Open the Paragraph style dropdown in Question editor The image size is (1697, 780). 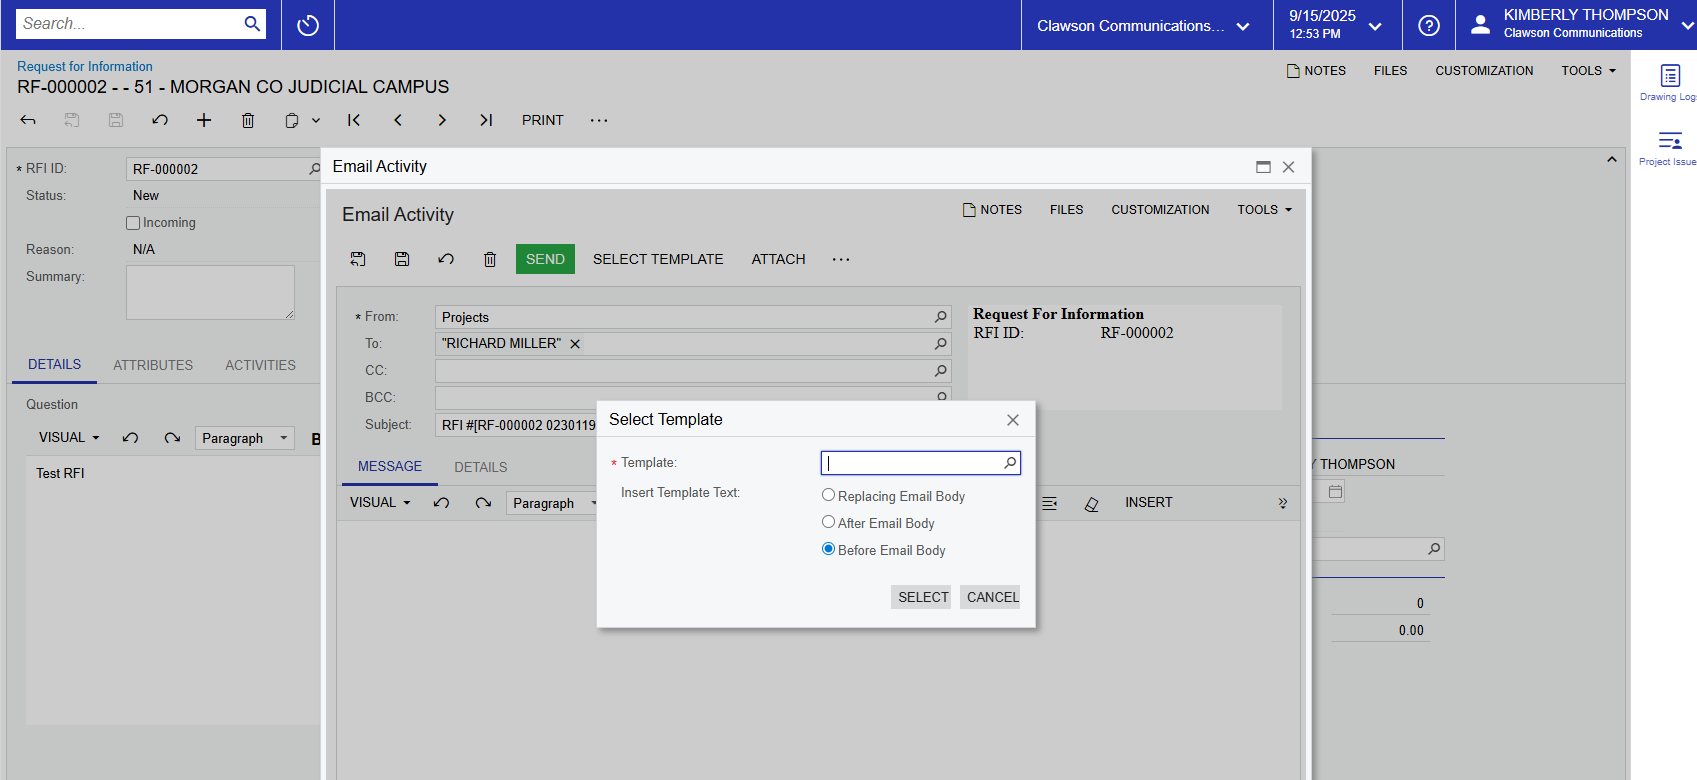click(x=244, y=439)
